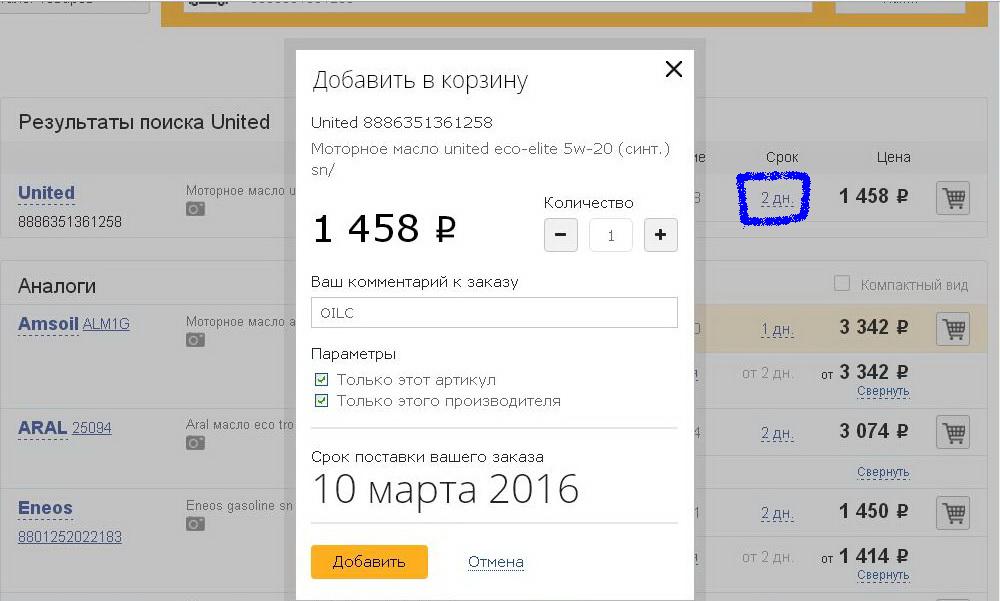Open article link ALM1G
The height and width of the screenshot is (601, 1000).
tap(106, 325)
